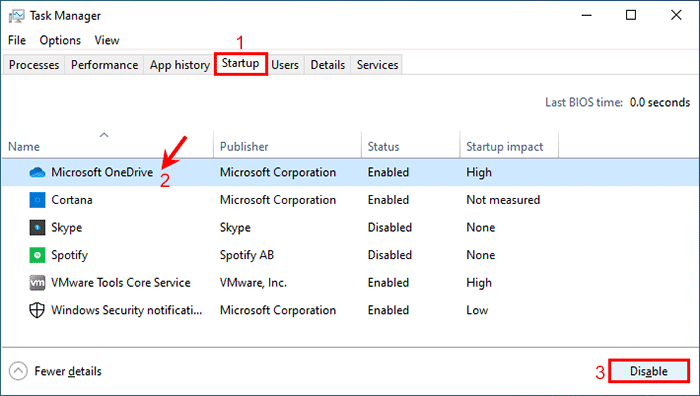
Task: Click the Last BIOS time value
Action: pos(660,102)
